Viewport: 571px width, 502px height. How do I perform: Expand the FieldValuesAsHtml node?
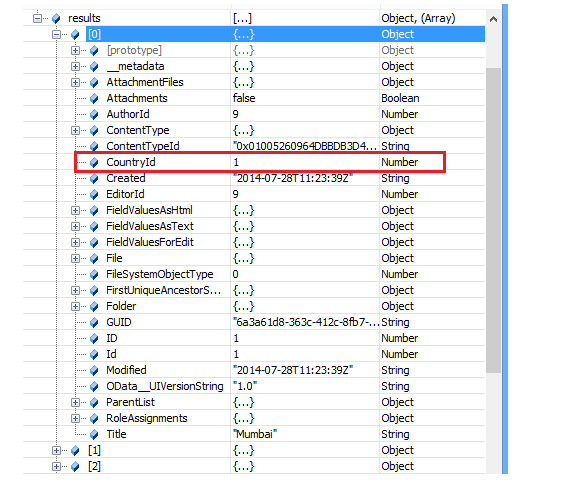click(75, 210)
